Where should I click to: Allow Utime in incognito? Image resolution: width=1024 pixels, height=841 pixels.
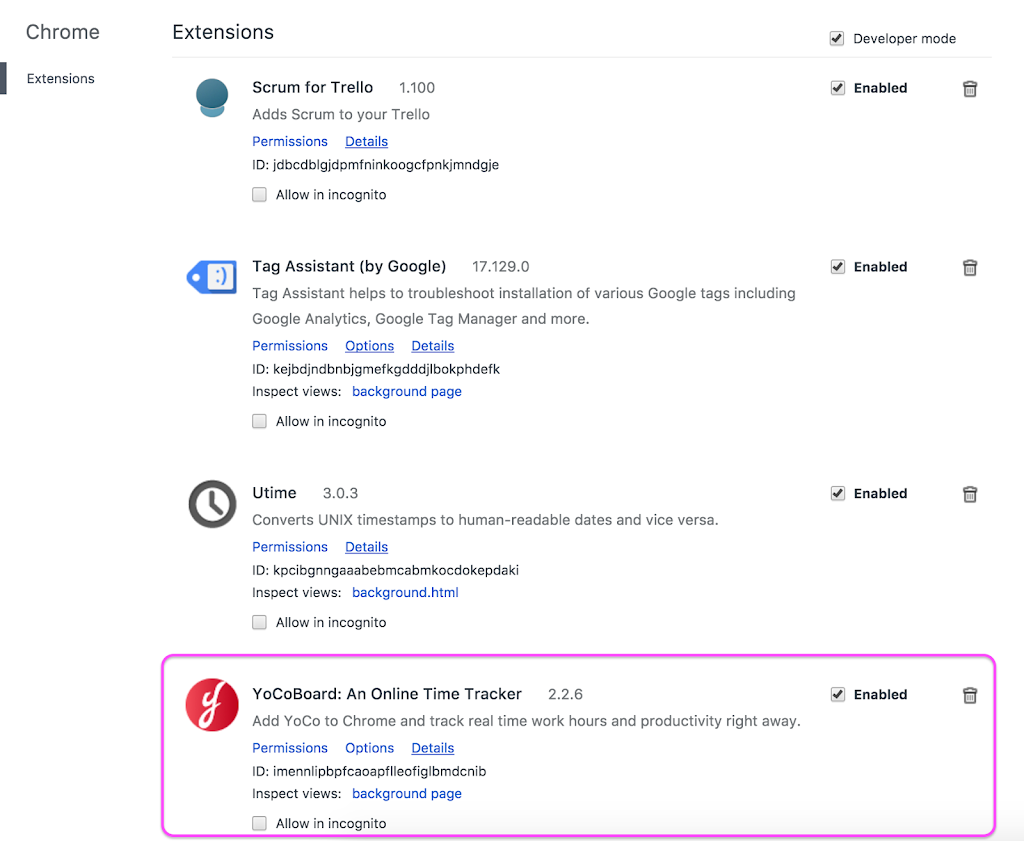[259, 622]
